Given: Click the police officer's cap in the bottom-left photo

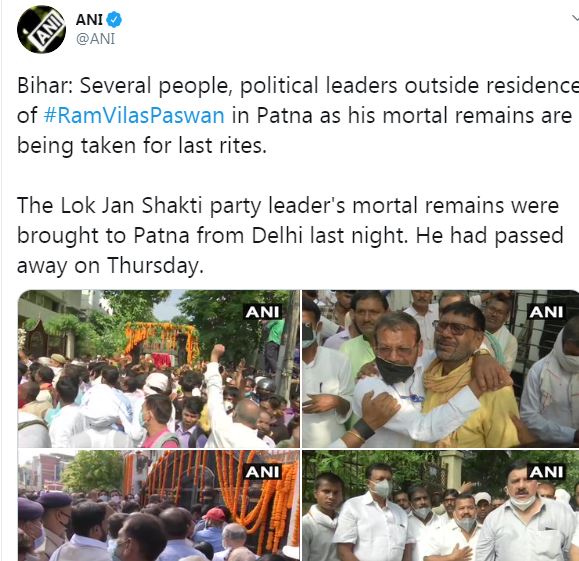Looking at the screenshot, I should 55,500.
